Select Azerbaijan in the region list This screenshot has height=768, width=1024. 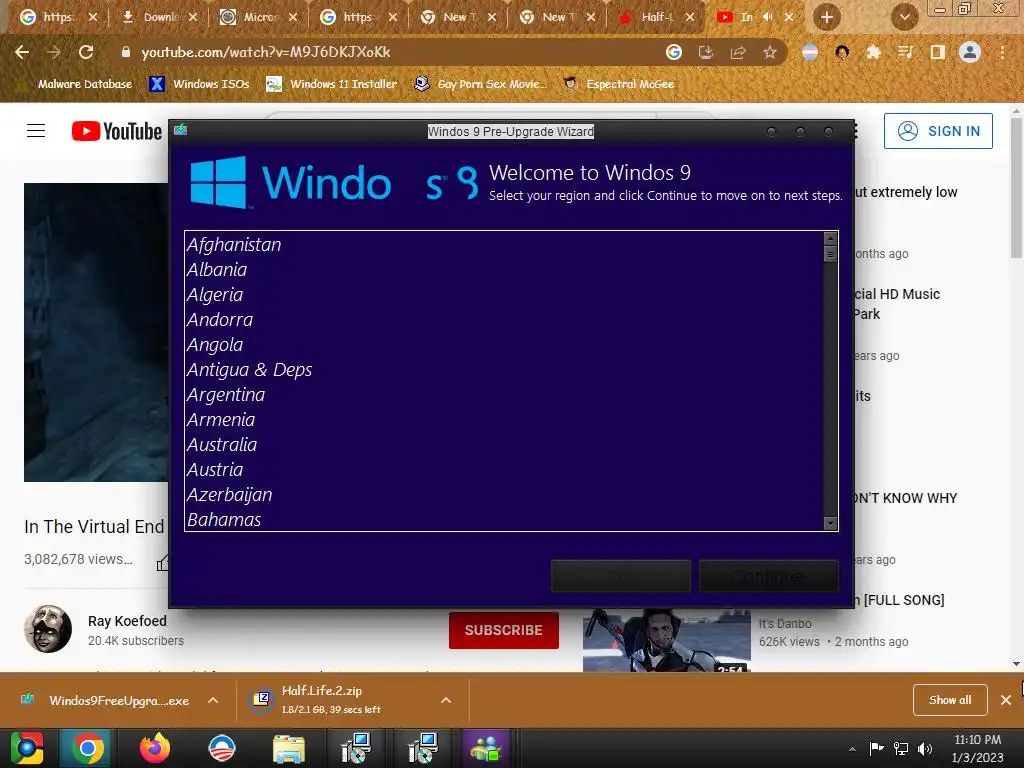(504, 495)
